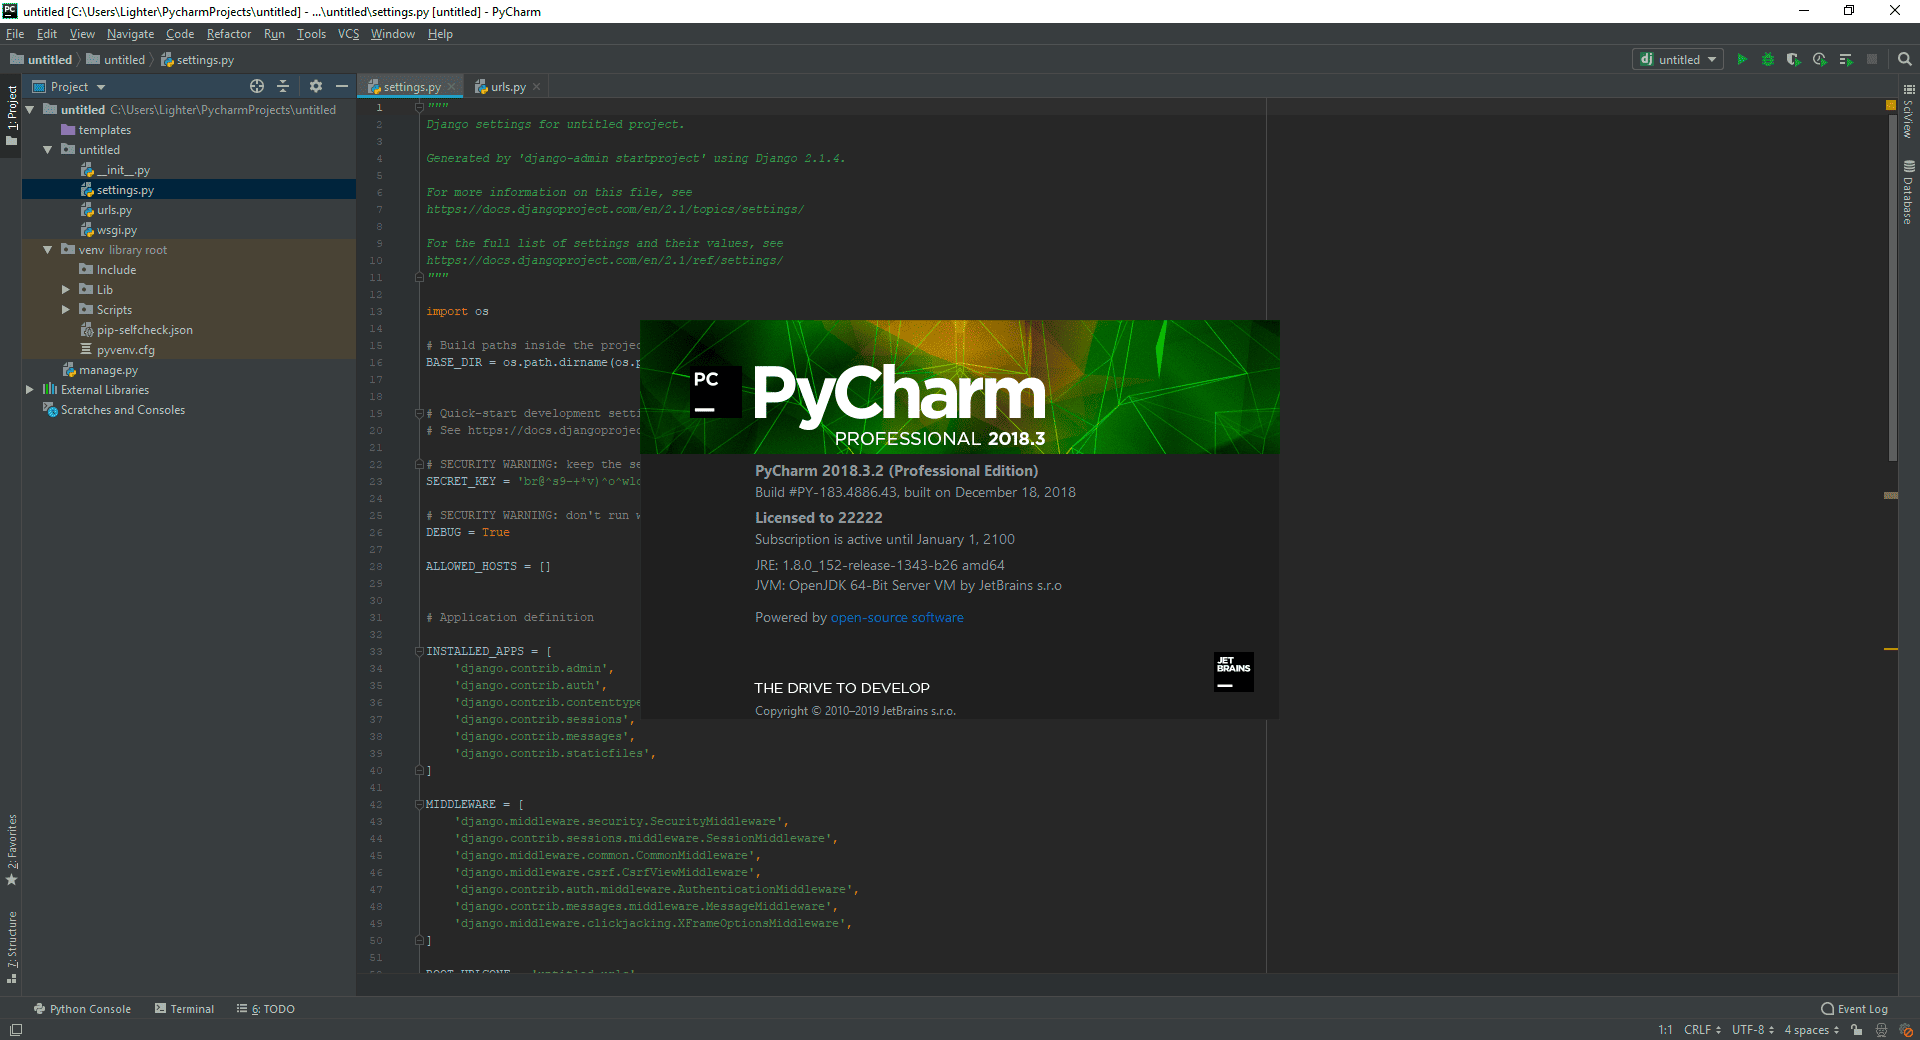Close the settings.py editor tab

pos(452,87)
